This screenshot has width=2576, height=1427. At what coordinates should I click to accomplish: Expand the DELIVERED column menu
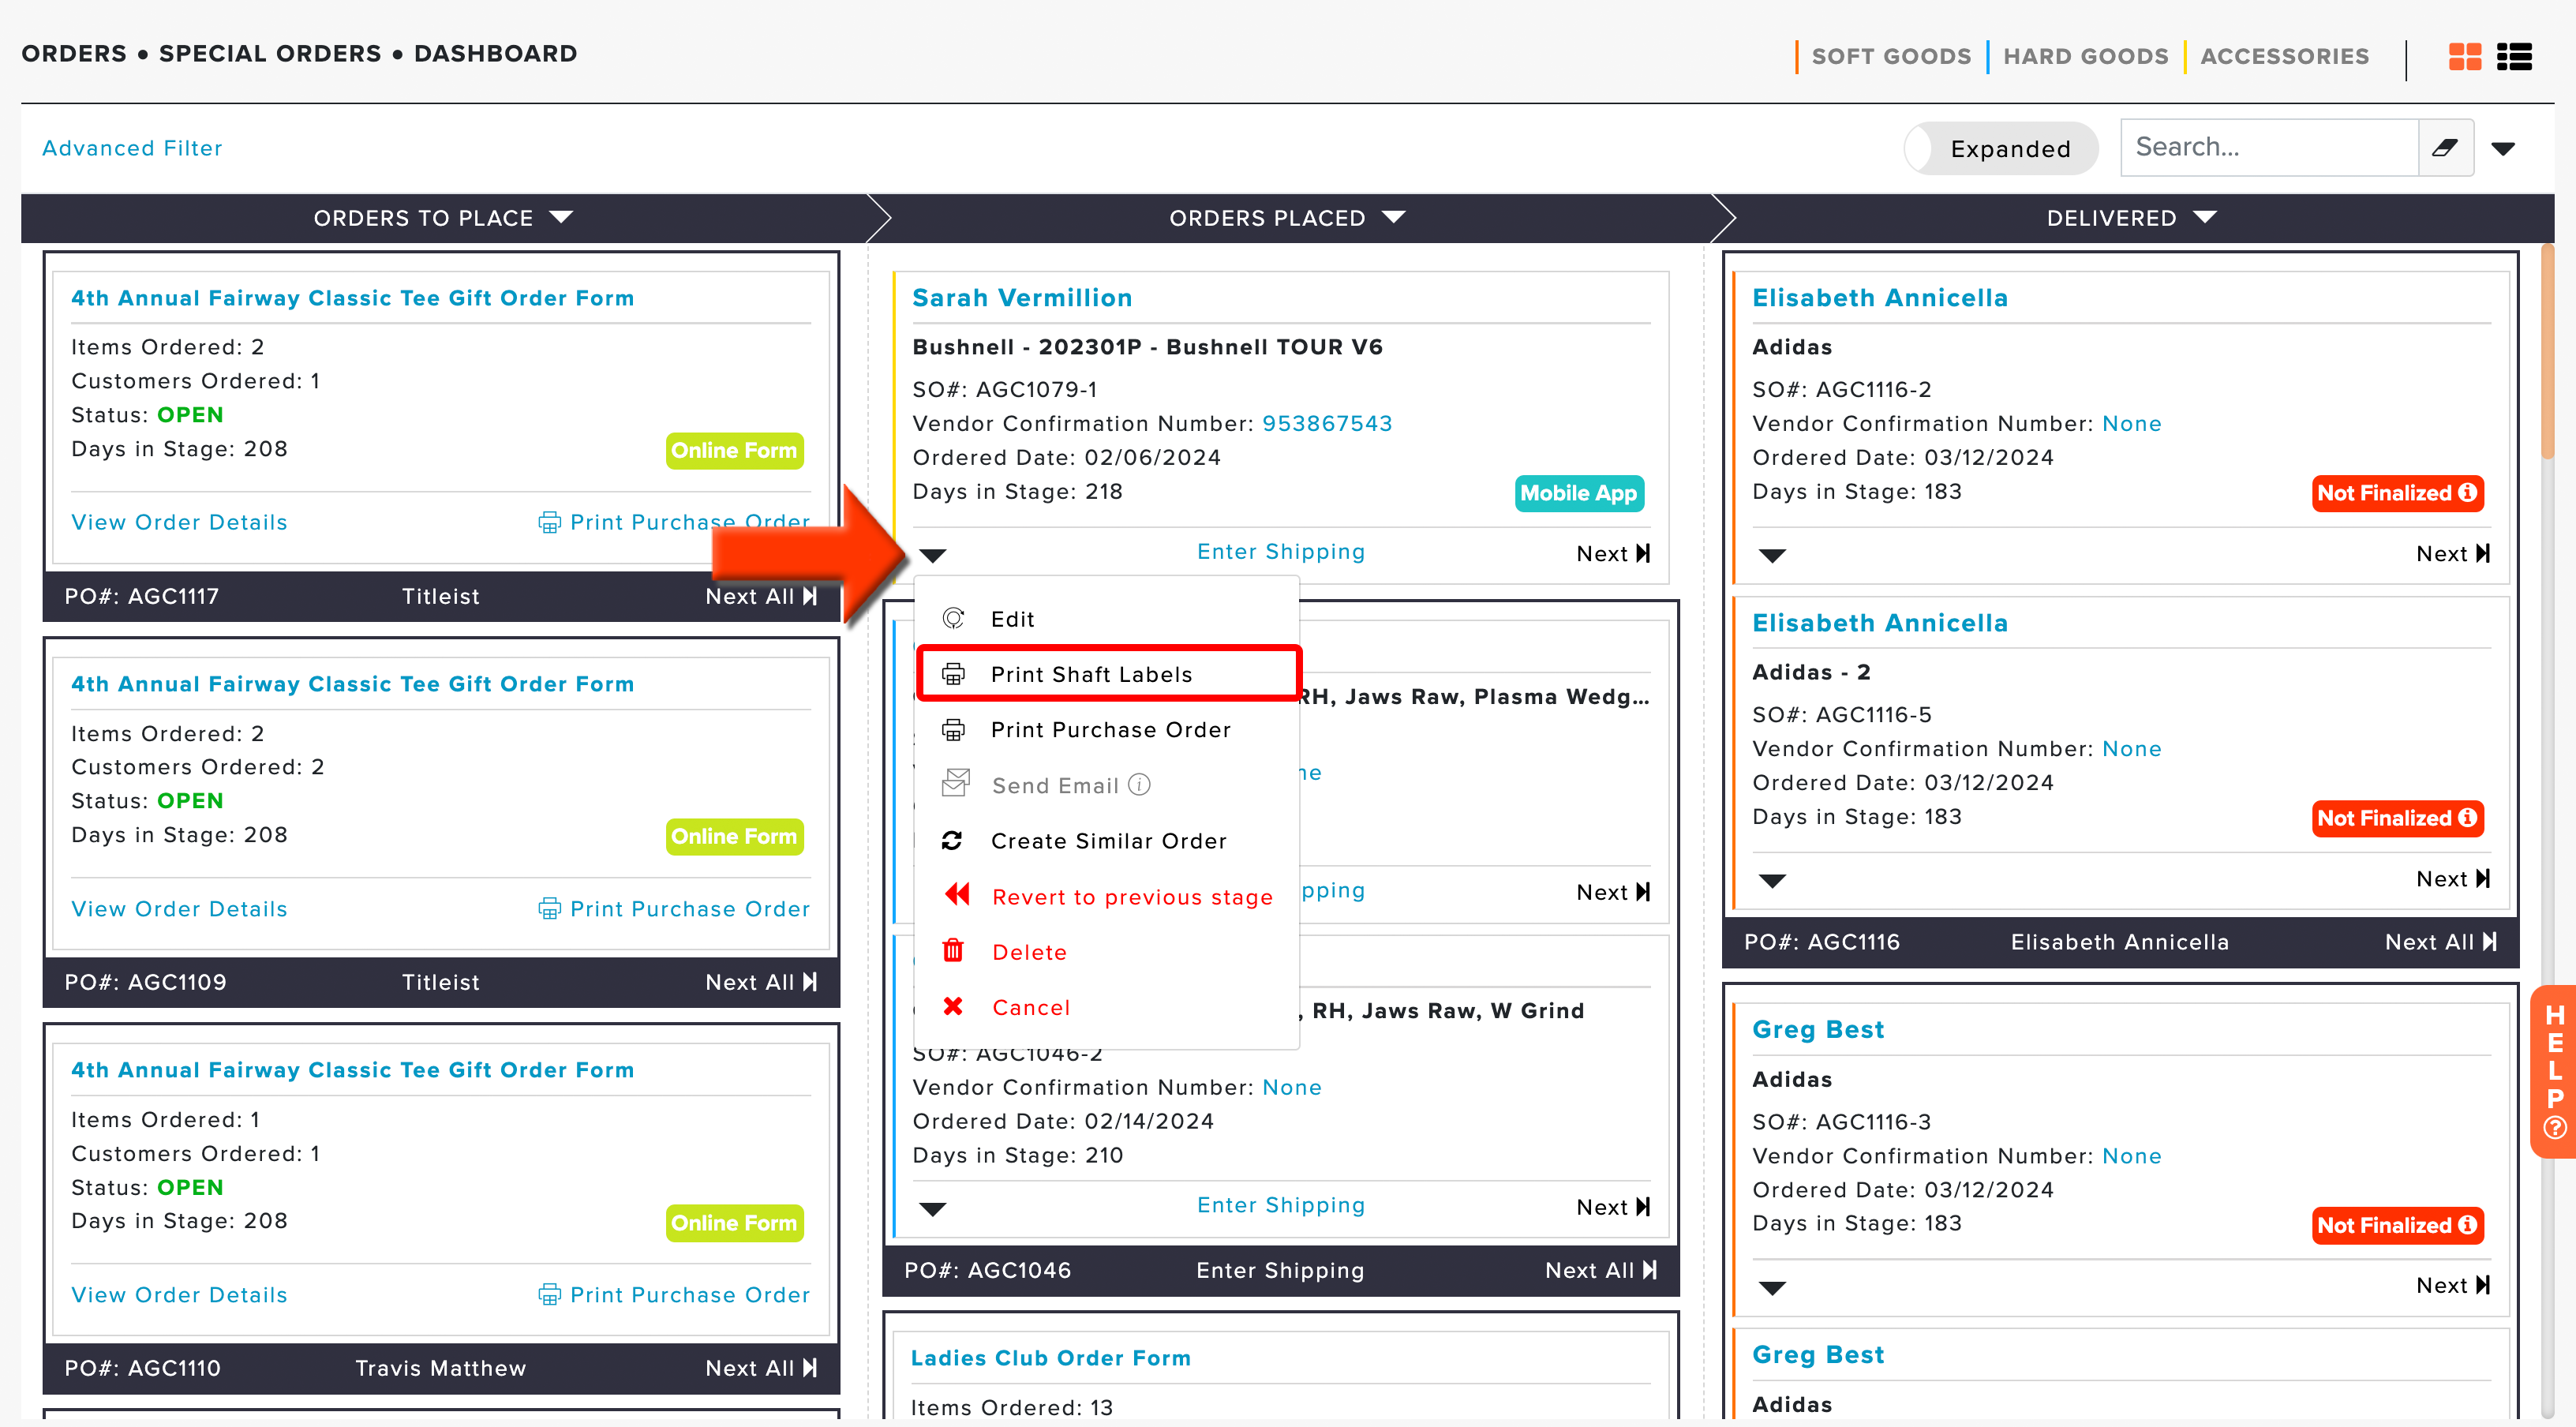2205,217
